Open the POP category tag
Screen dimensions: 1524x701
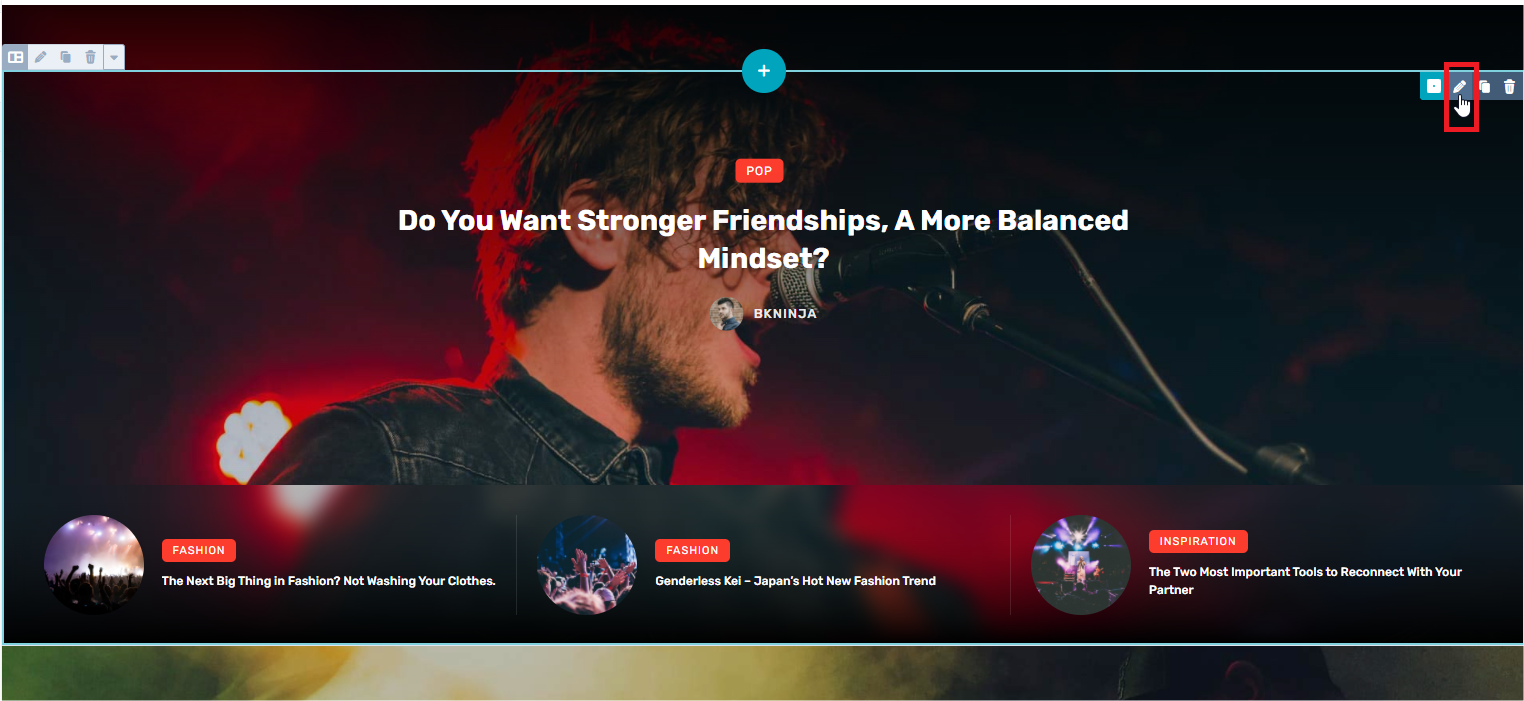tap(759, 171)
